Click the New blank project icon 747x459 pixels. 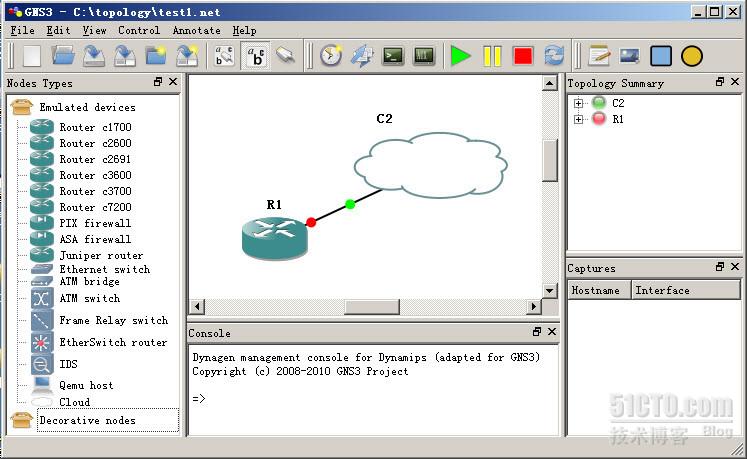32,56
